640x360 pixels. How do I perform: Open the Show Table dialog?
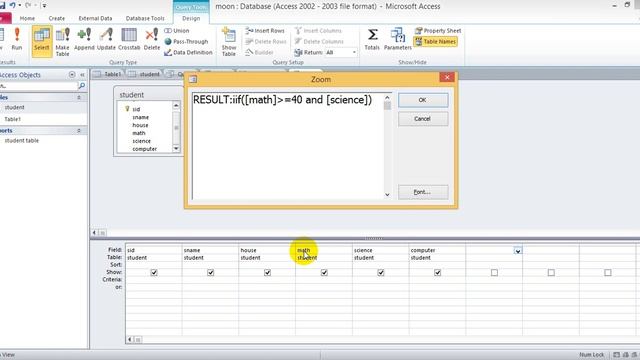coord(229,42)
